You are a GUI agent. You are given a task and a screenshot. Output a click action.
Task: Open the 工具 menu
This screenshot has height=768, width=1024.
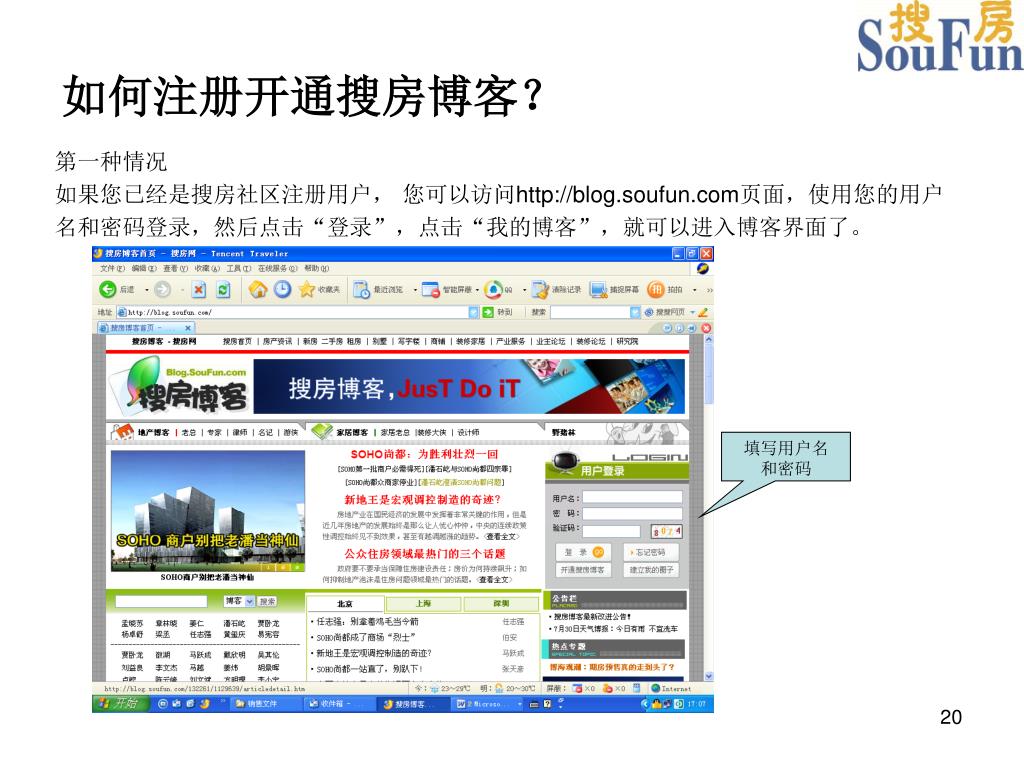pyautogui.click(x=239, y=268)
